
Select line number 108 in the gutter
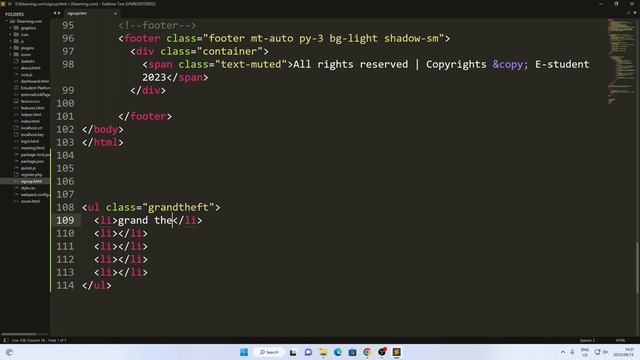pyautogui.click(x=65, y=207)
